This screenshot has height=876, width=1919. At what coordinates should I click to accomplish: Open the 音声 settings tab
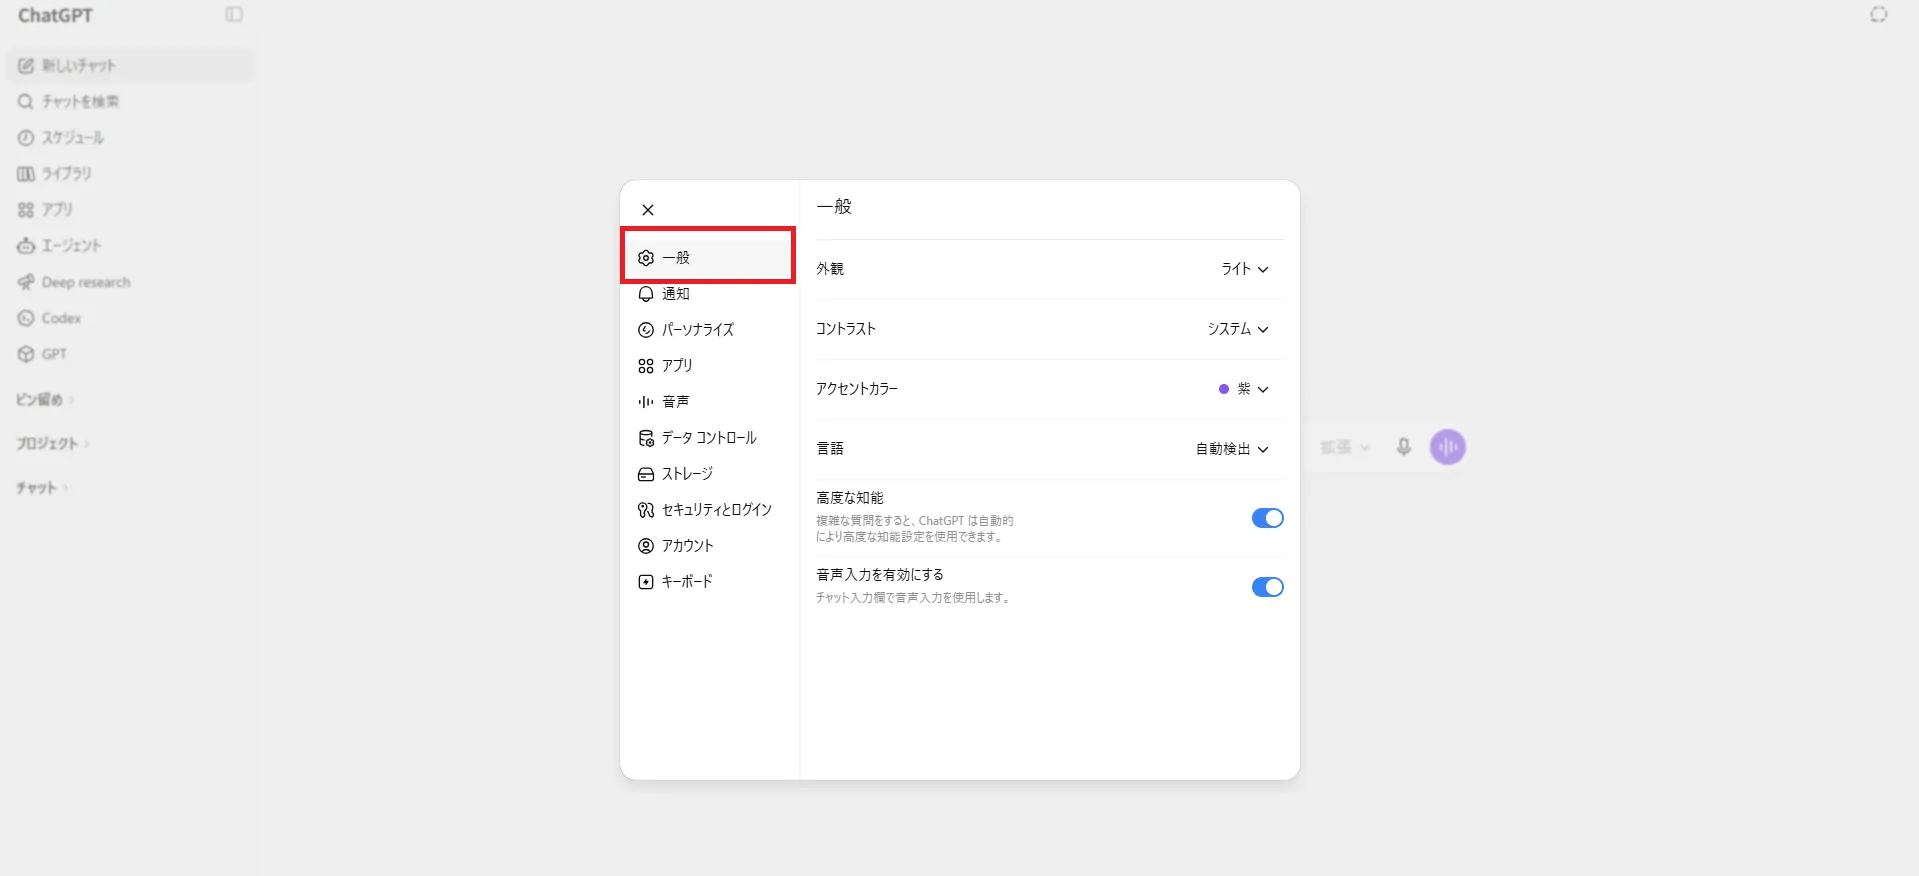coord(709,402)
